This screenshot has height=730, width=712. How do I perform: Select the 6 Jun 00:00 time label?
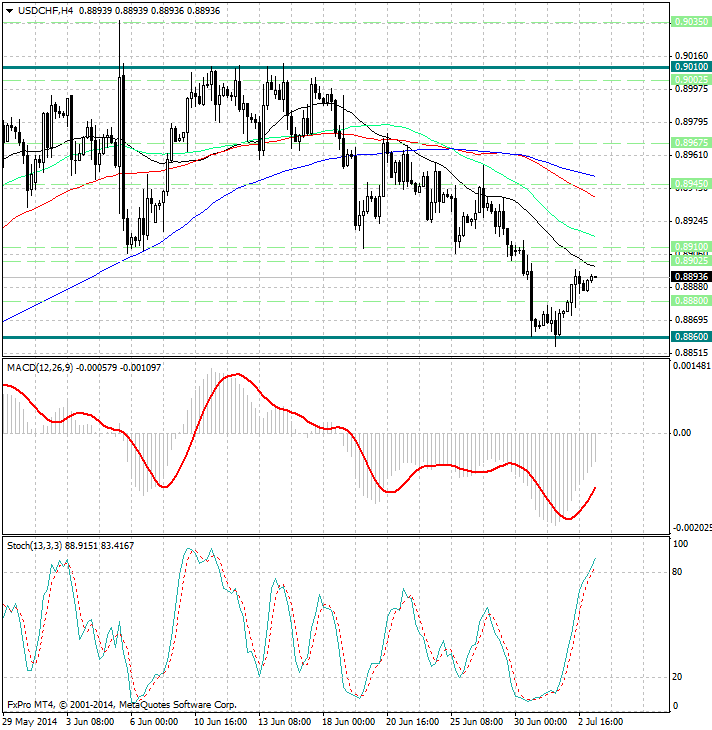(x=154, y=722)
